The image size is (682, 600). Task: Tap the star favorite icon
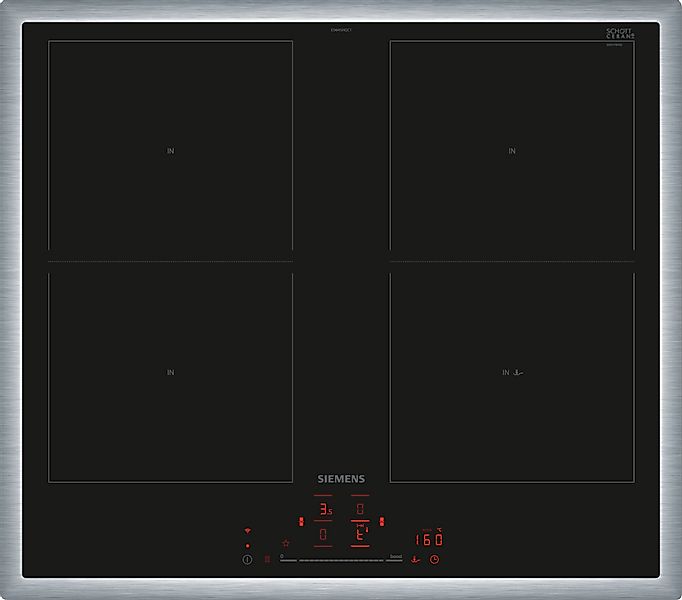pyautogui.click(x=286, y=543)
